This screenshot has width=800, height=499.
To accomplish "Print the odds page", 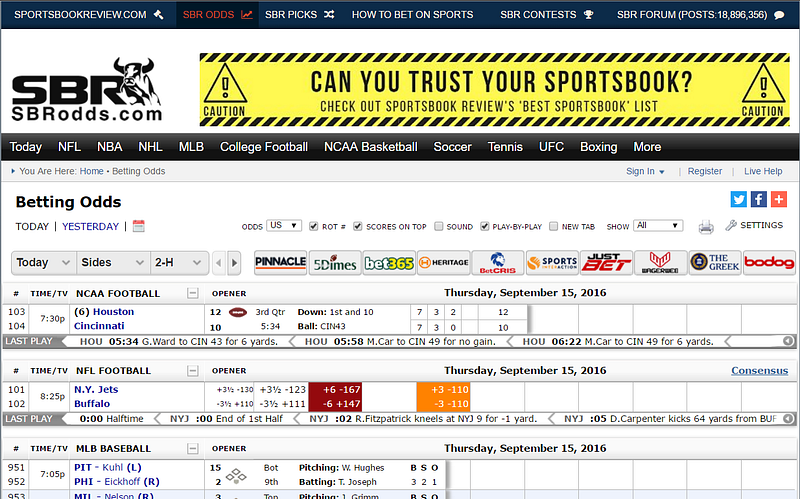I will click(706, 227).
